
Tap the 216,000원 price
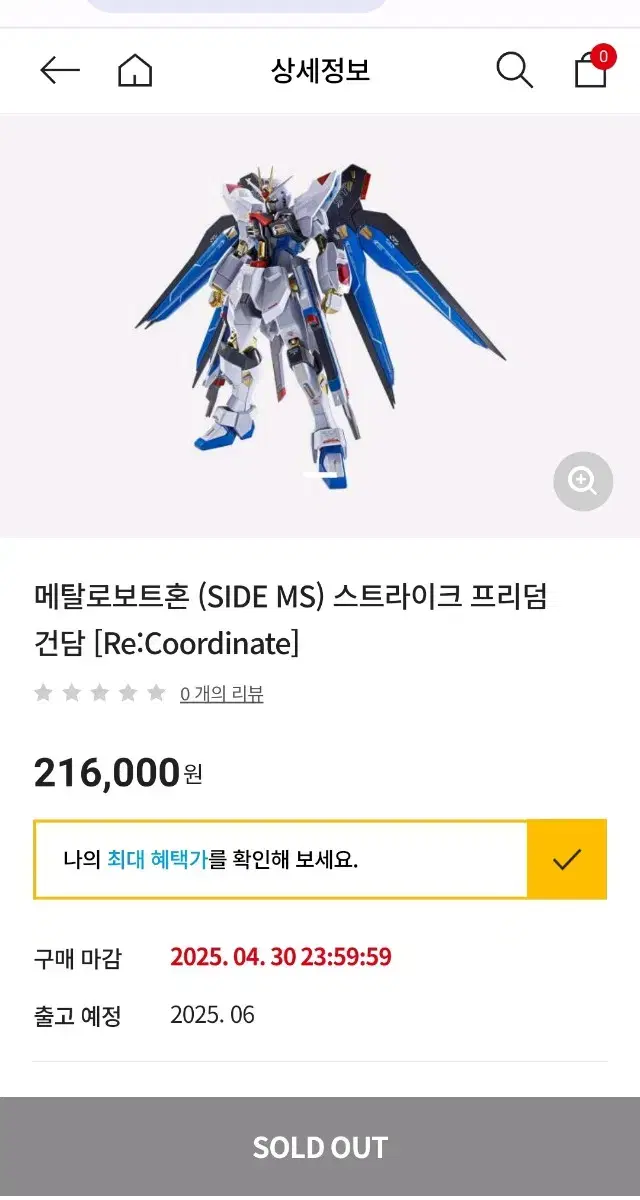[x=118, y=773]
